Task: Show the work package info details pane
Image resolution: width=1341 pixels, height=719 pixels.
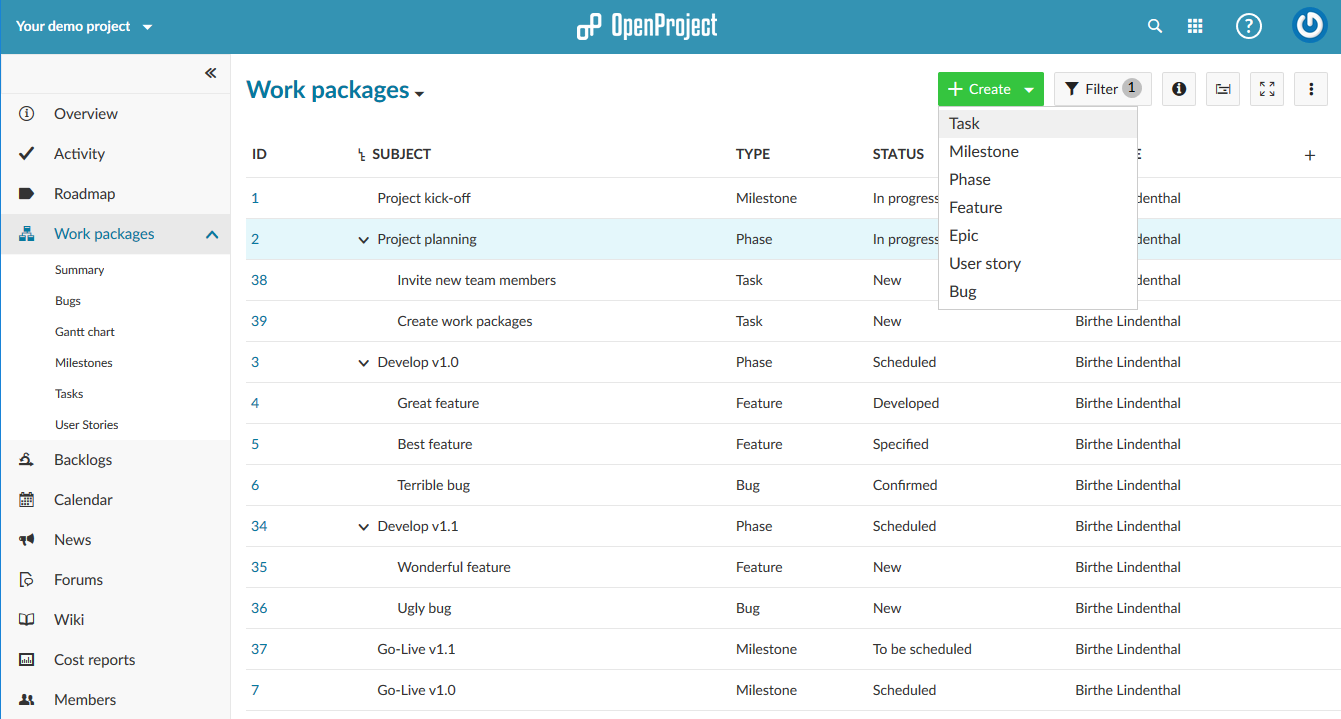Action: pos(1179,89)
